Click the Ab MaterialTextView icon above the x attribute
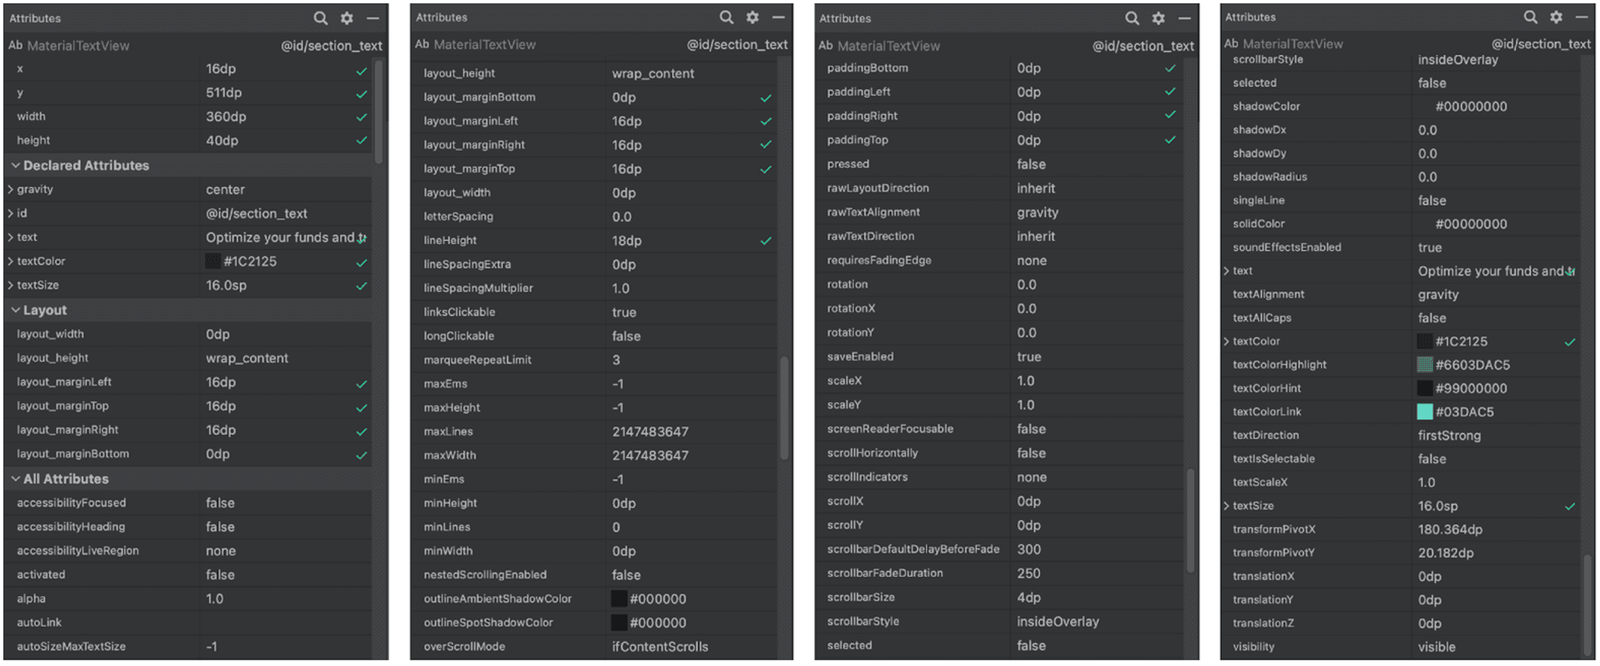Image resolution: width=1600 pixels, height=666 pixels. 15,45
